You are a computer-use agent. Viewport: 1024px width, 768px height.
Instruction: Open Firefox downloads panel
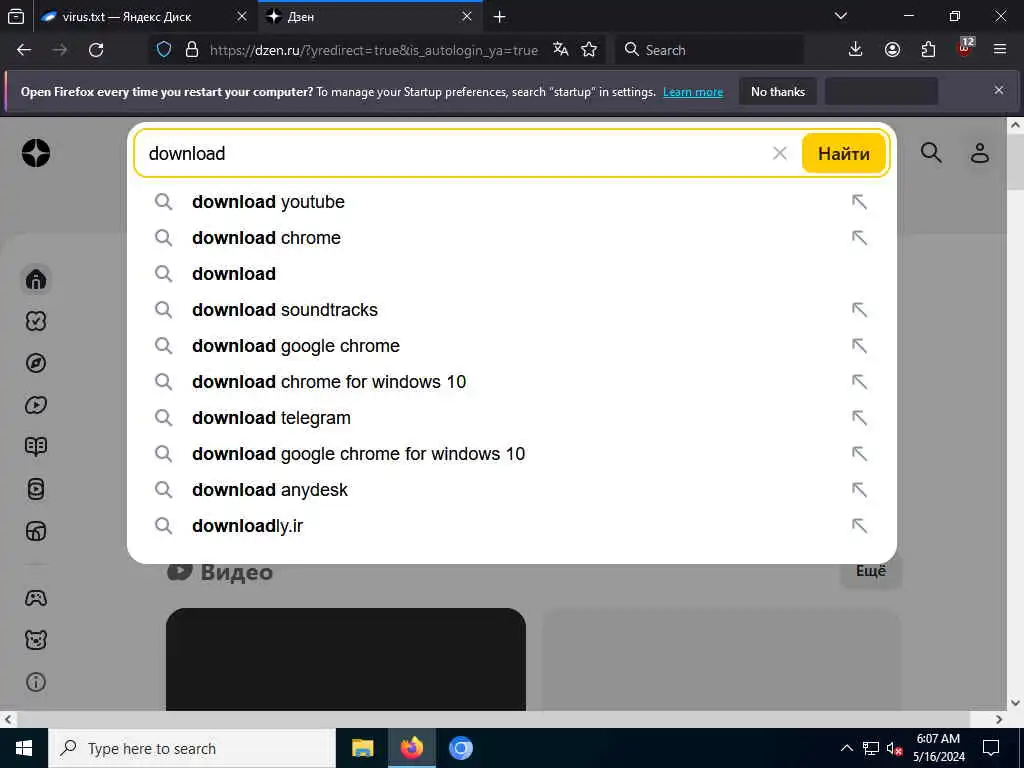[x=856, y=50]
